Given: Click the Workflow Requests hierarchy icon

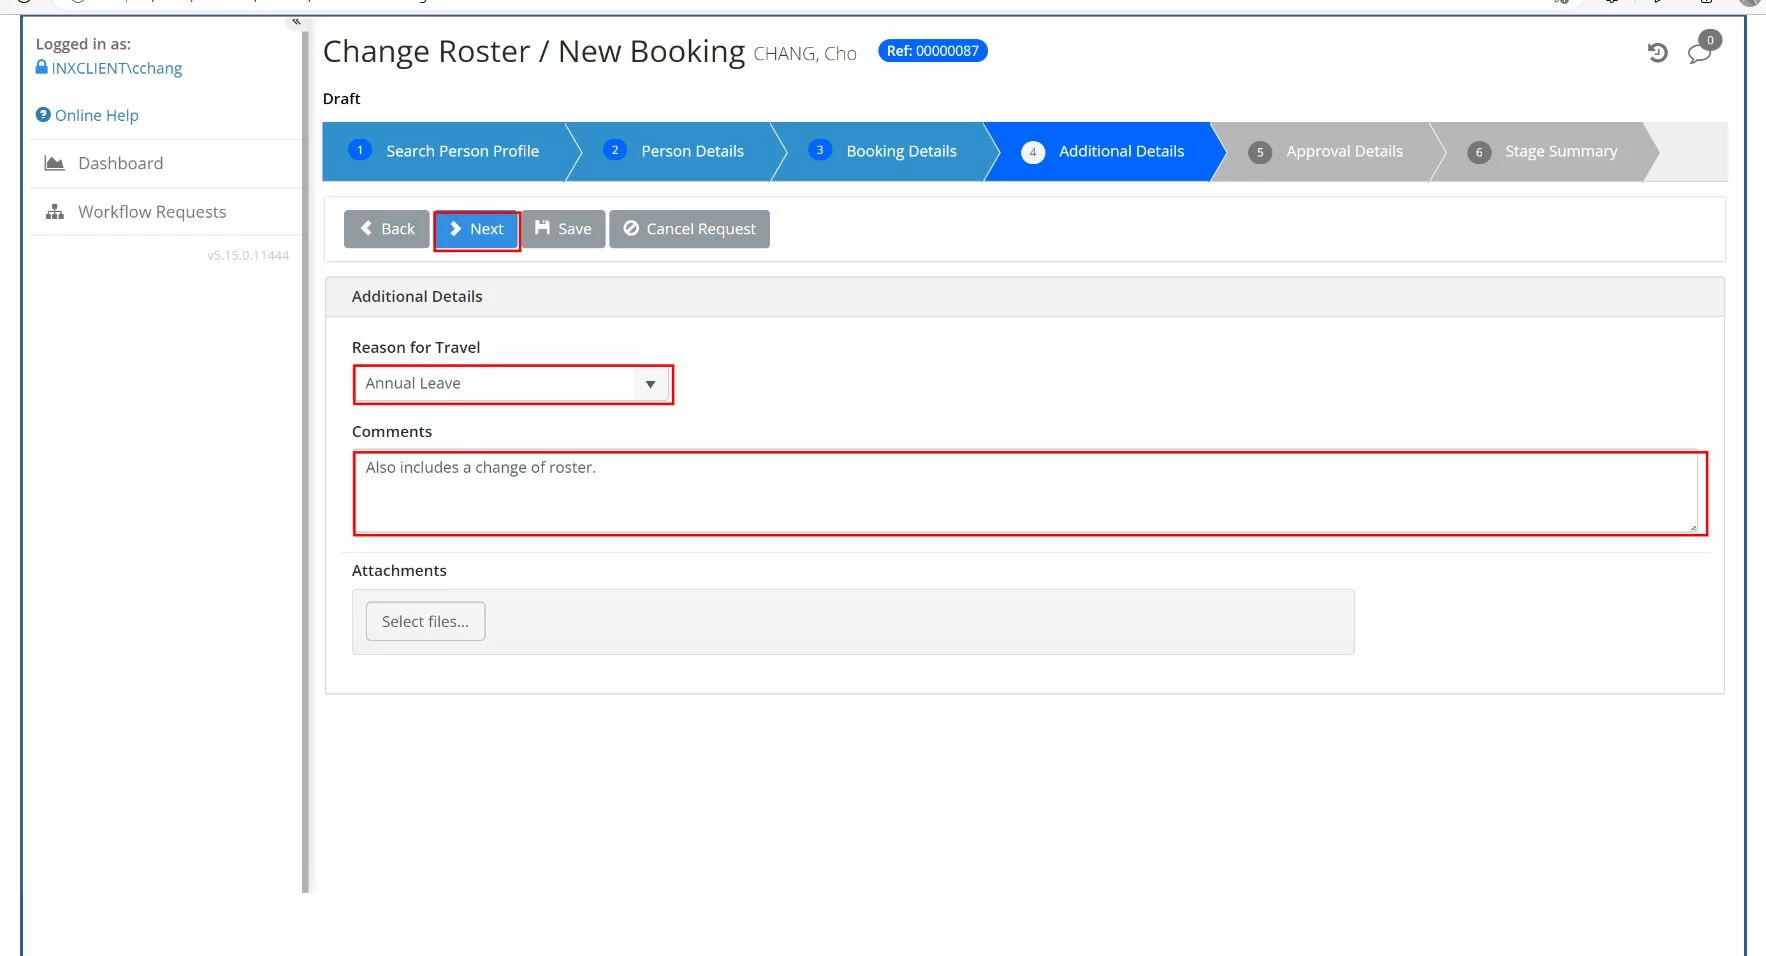Looking at the screenshot, I should coord(55,212).
